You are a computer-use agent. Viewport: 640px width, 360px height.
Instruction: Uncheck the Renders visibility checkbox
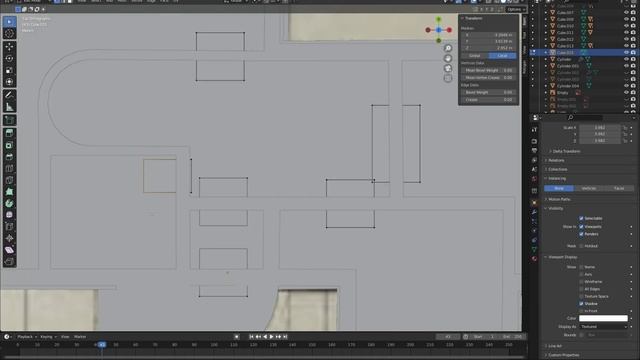pos(581,234)
